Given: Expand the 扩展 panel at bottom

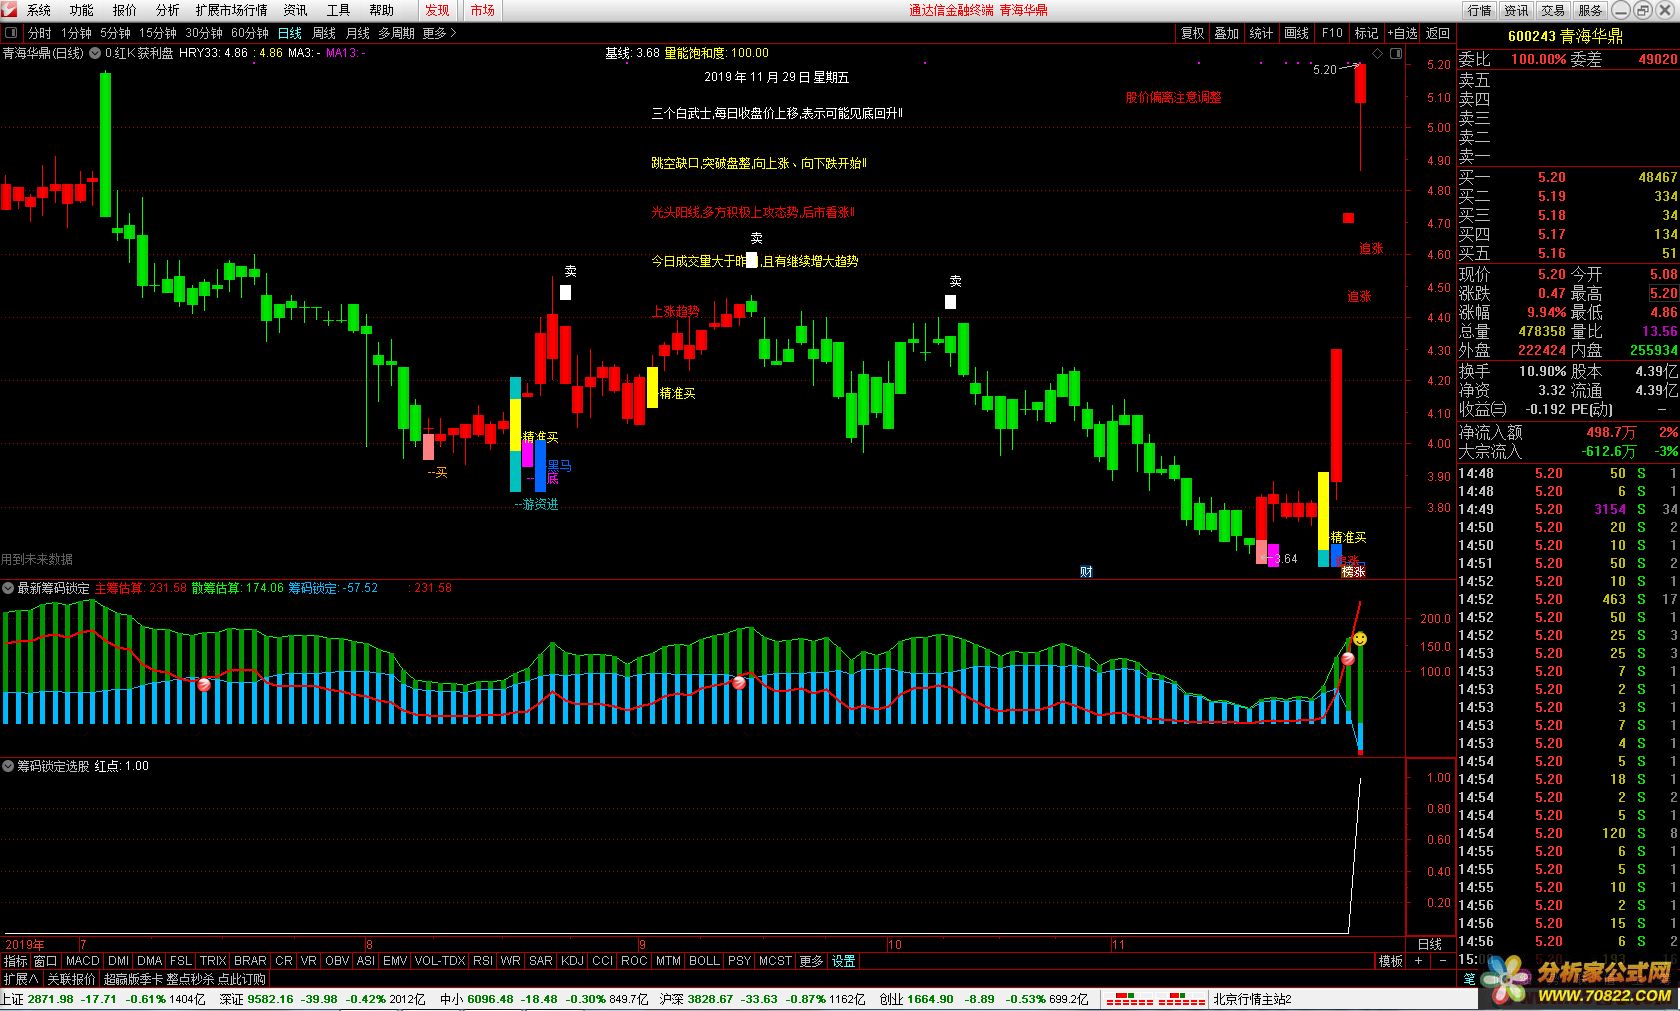Looking at the screenshot, I should pos(20,979).
